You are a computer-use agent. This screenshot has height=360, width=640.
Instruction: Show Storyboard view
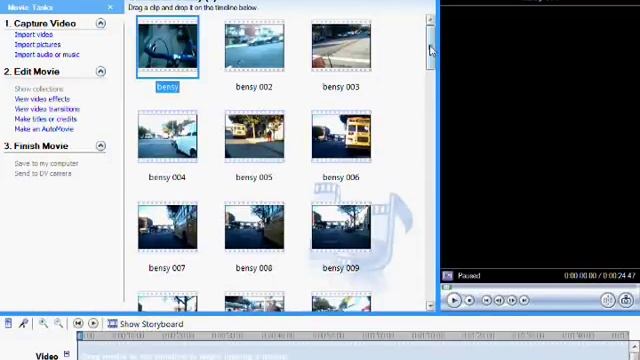click(151, 324)
